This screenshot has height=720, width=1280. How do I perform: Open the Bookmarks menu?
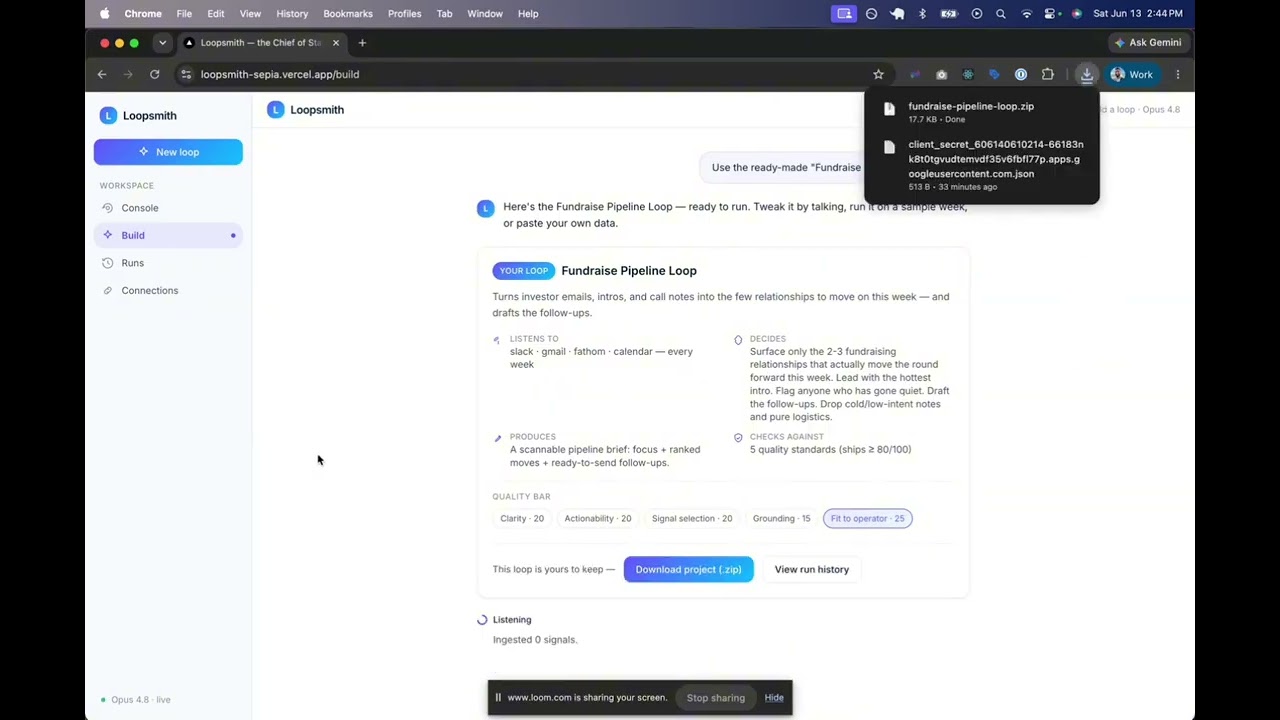(348, 14)
